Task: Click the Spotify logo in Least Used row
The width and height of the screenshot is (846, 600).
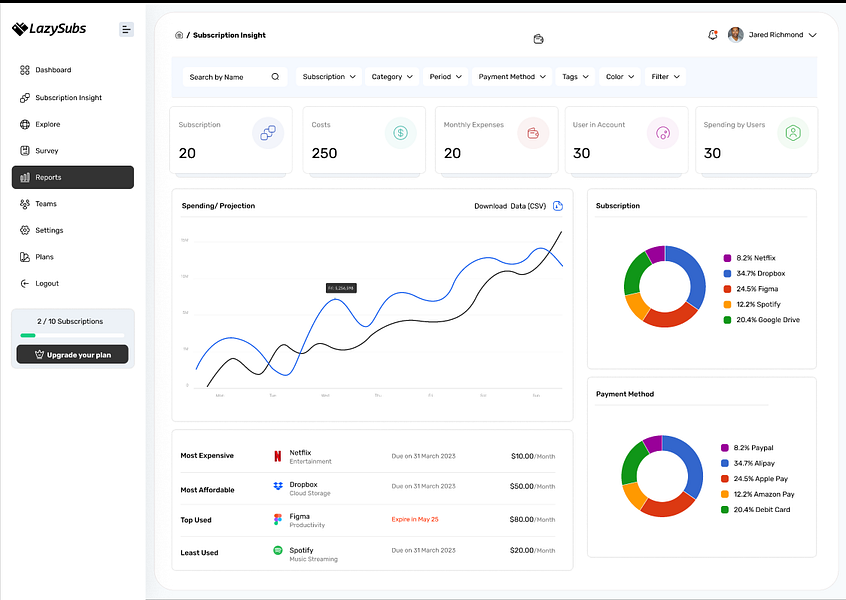Action: point(278,550)
